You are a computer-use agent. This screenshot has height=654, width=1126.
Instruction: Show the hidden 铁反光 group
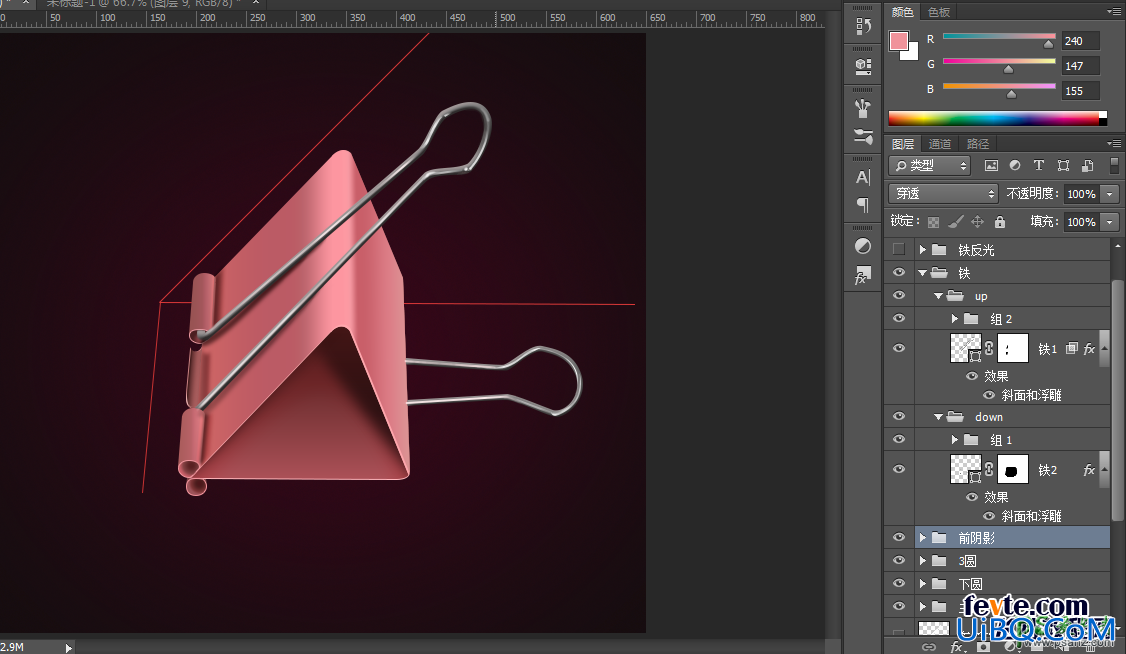coord(898,250)
